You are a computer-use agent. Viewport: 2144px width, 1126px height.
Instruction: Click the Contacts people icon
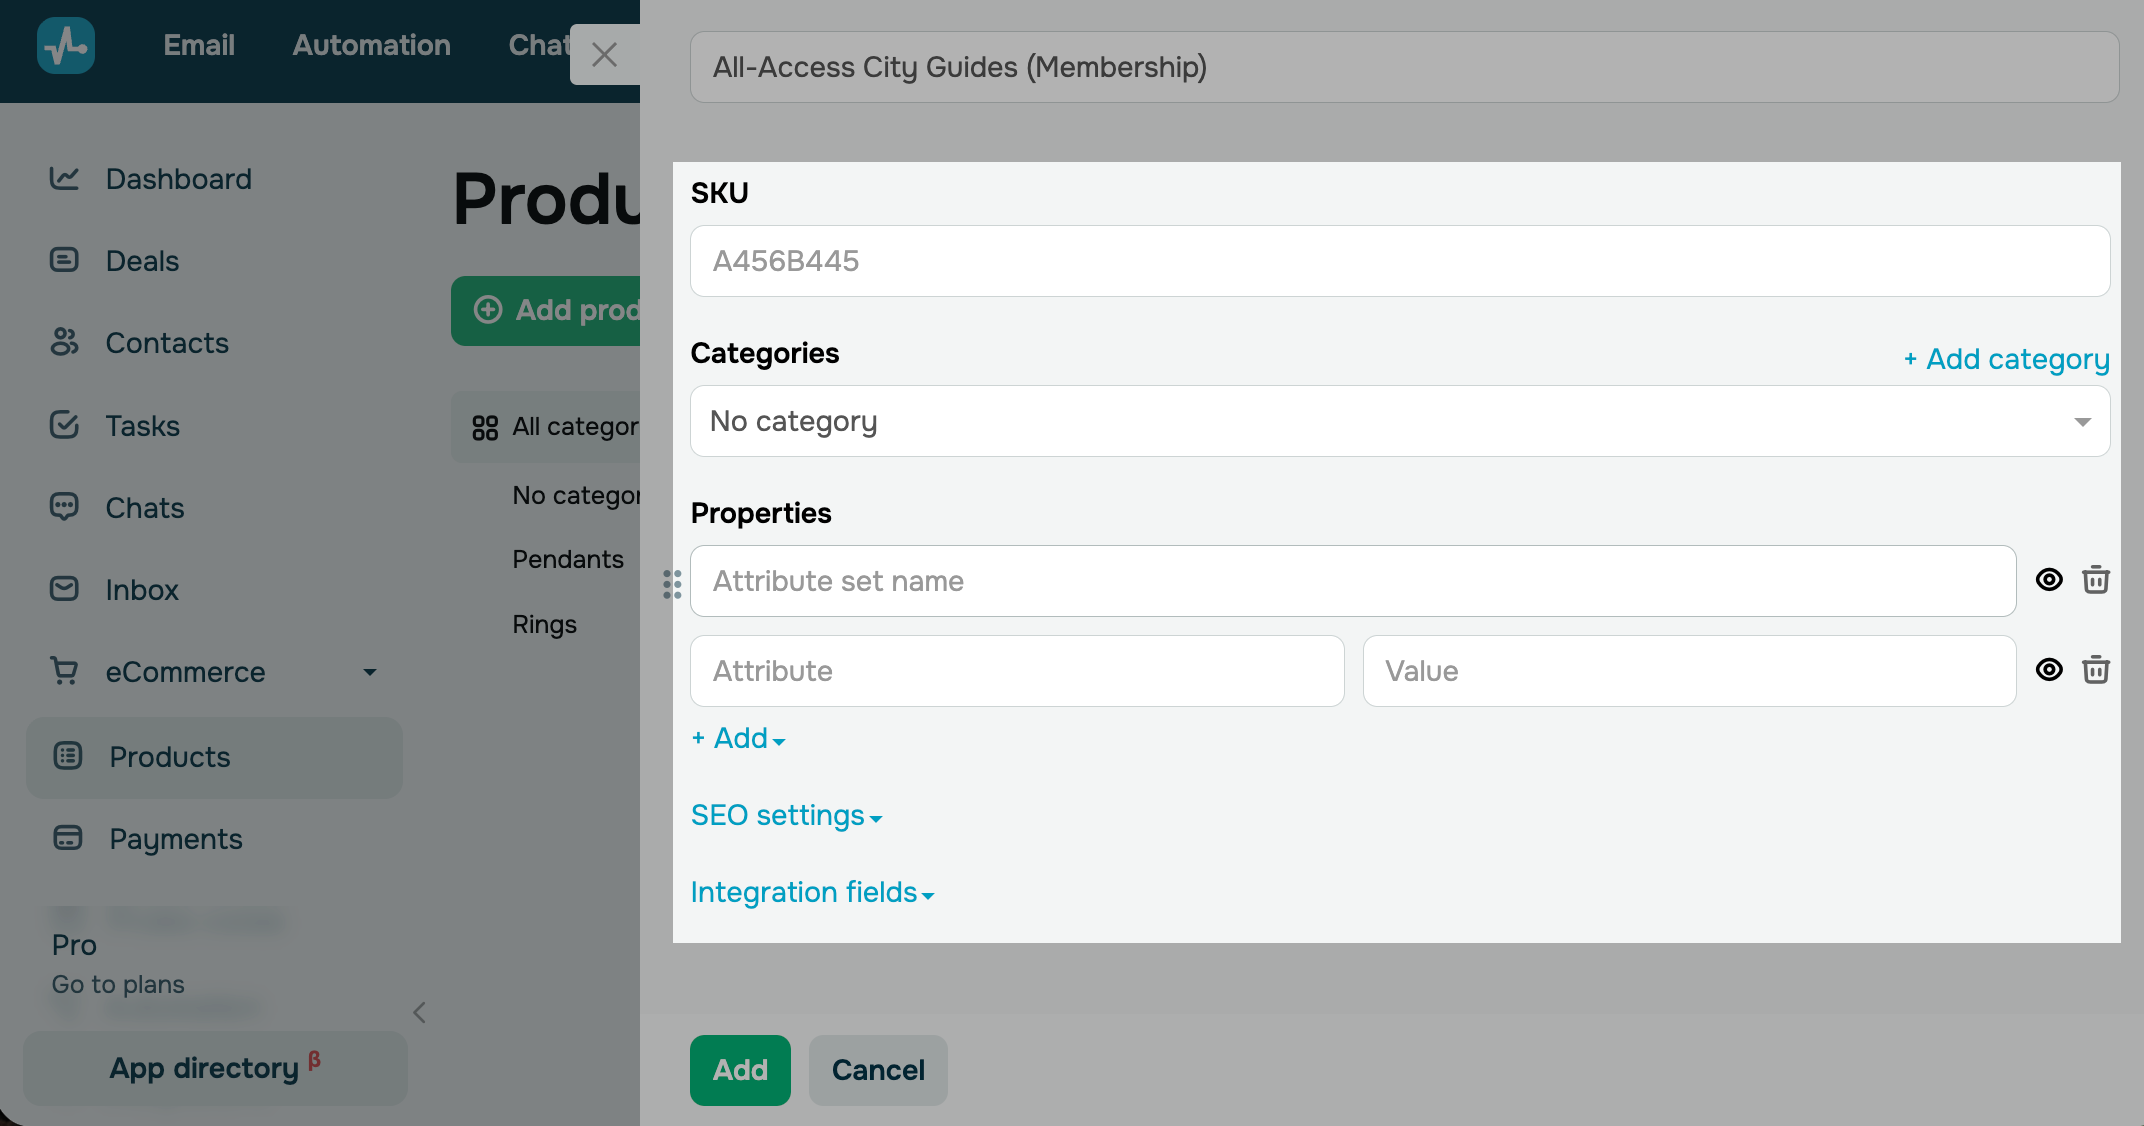(64, 342)
